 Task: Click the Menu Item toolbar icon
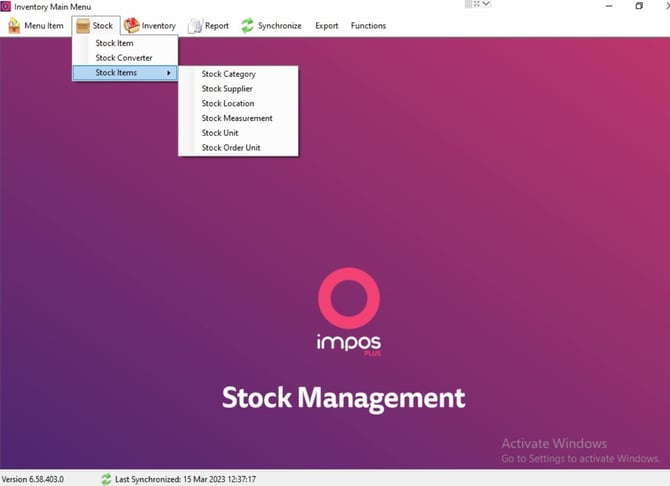[x=14, y=26]
